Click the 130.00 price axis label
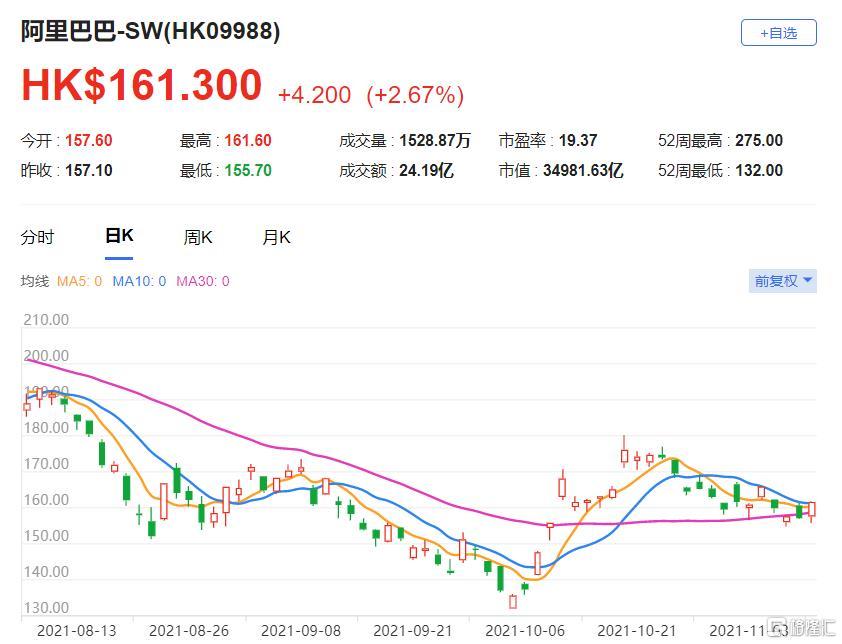 click(x=46, y=607)
